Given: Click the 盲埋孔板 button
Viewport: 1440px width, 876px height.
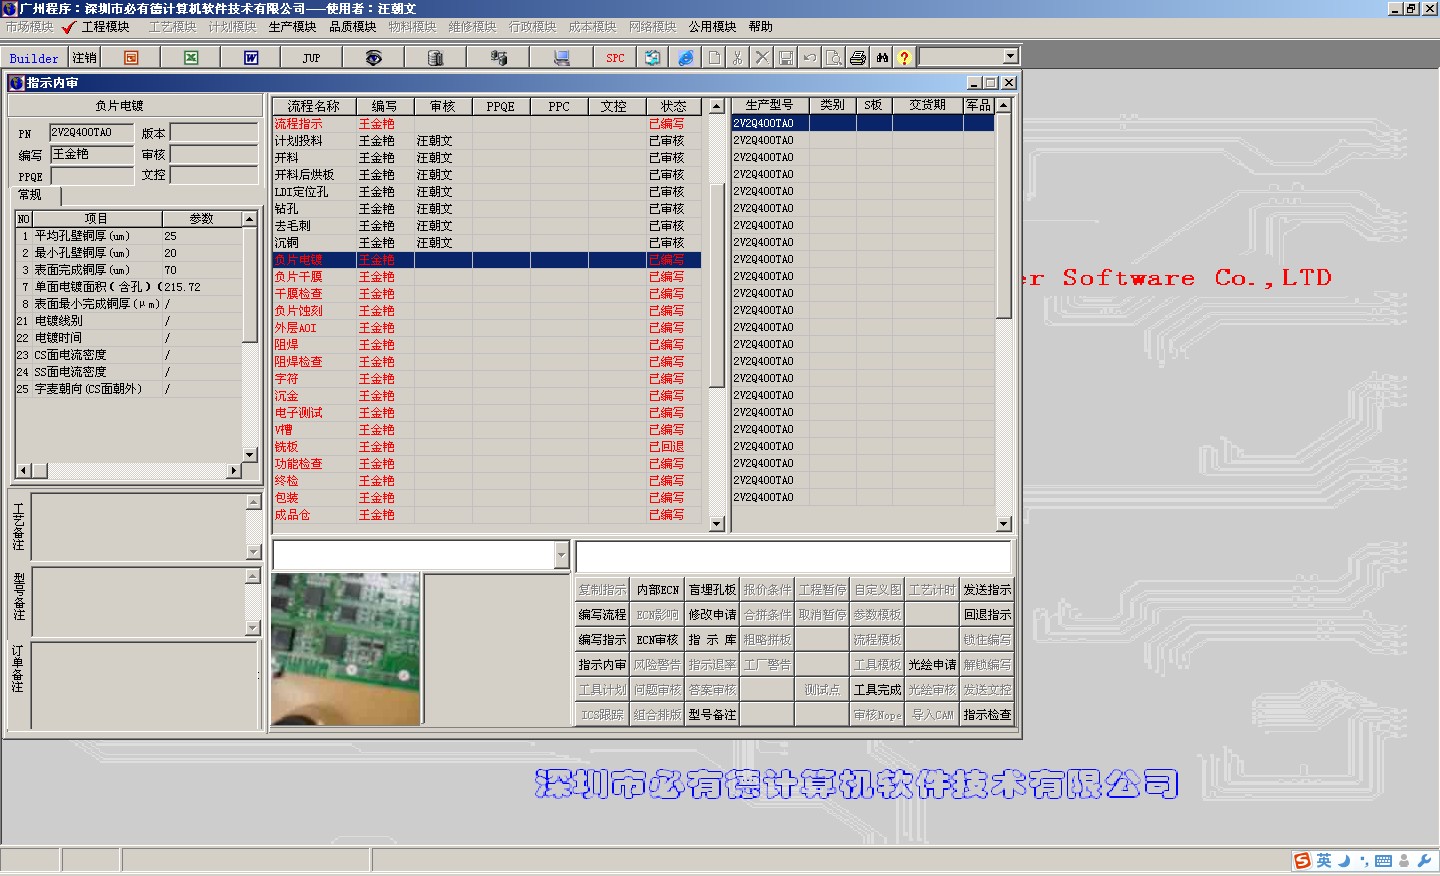Looking at the screenshot, I should (712, 590).
